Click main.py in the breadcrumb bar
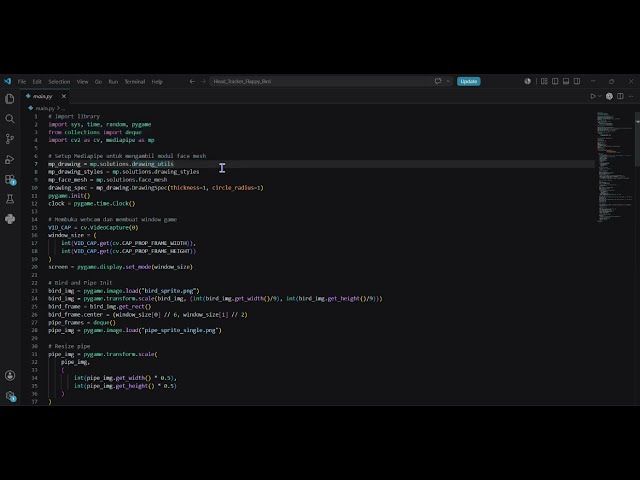Viewport: 640px width, 480px height. 45,108
